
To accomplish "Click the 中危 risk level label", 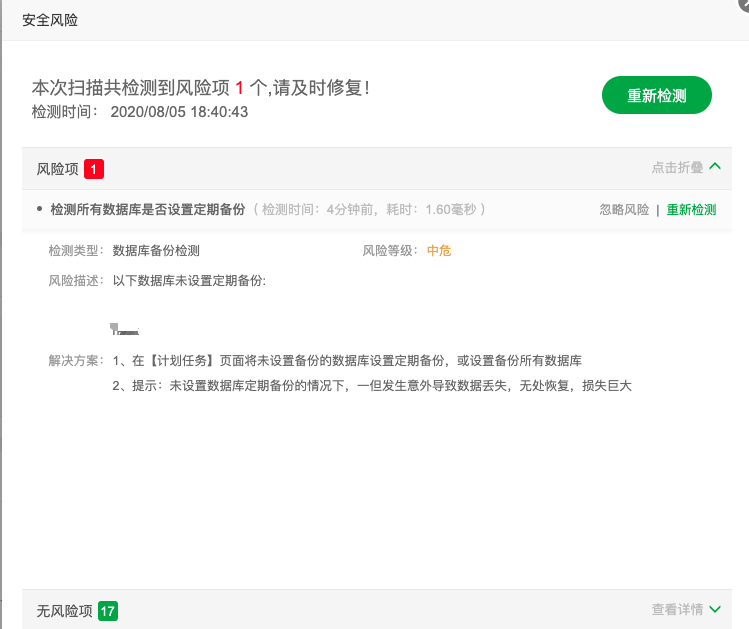I will 439,250.
